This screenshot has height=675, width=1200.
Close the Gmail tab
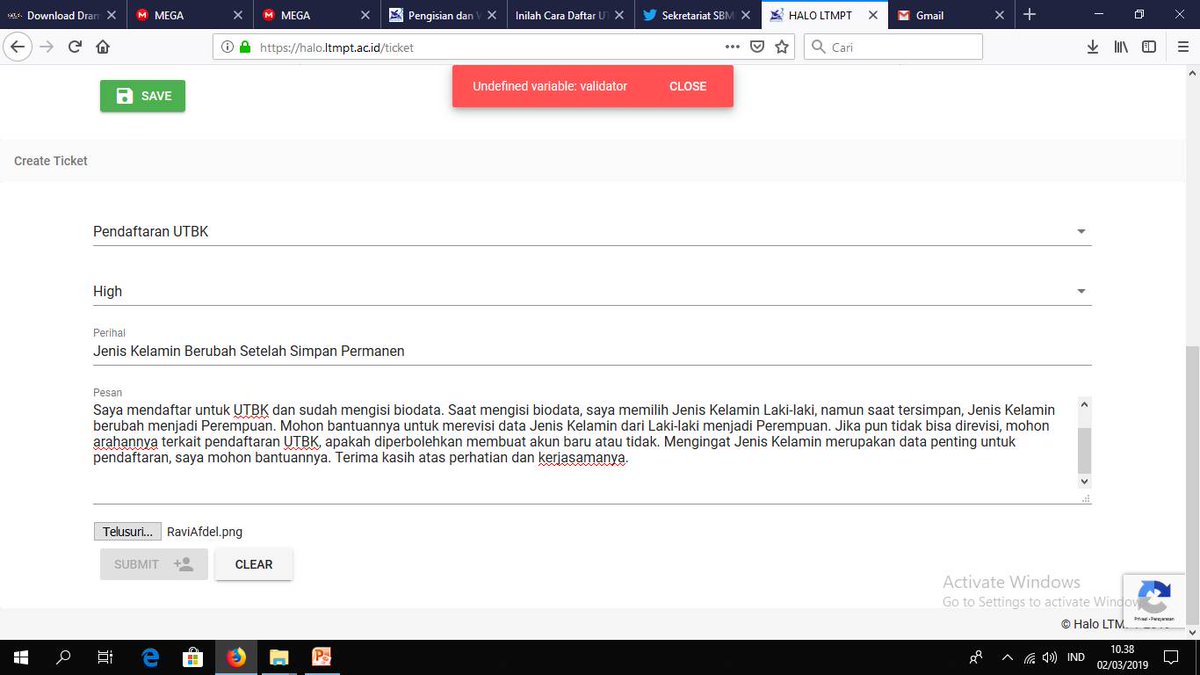pos(999,15)
